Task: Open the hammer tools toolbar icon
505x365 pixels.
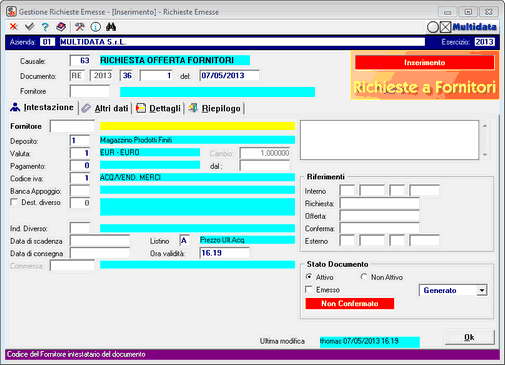Action: 80,27
